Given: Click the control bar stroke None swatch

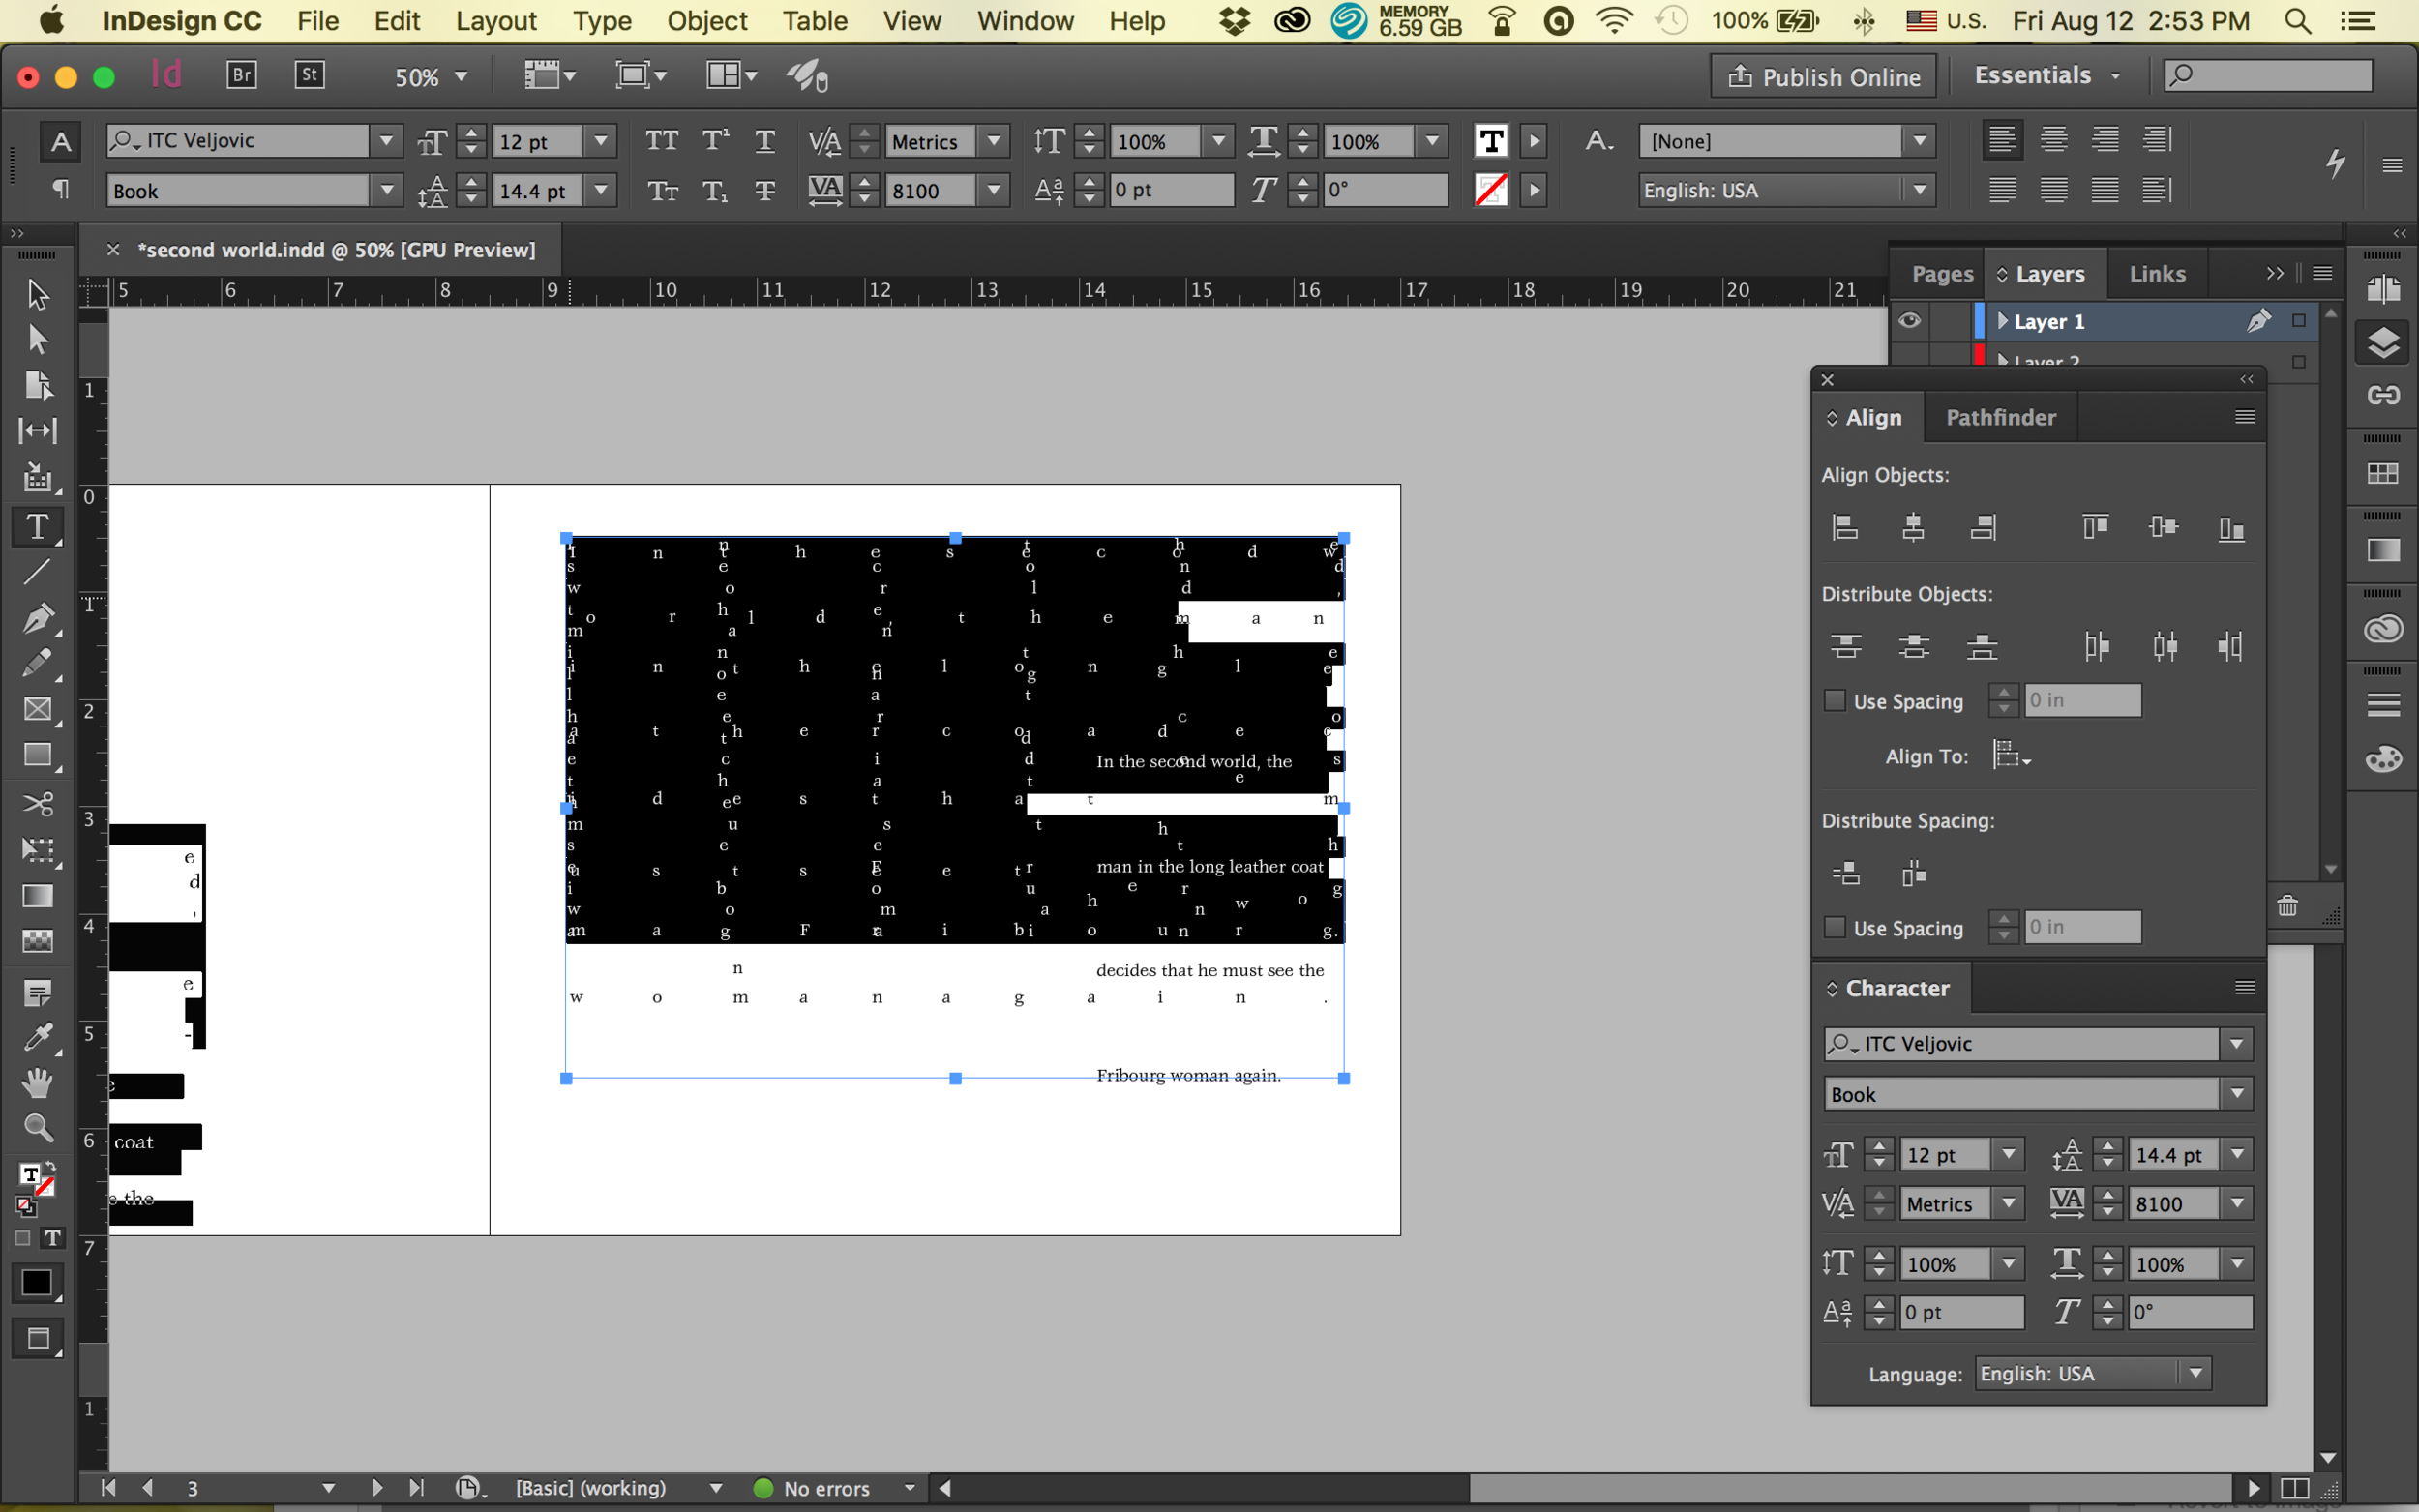Looking at the screenshot, I should 1491,189.
